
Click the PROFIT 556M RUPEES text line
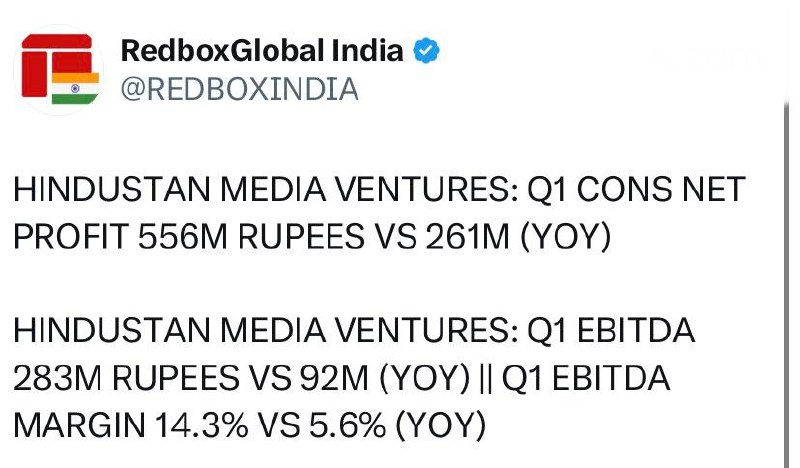(x=312, y=237)
